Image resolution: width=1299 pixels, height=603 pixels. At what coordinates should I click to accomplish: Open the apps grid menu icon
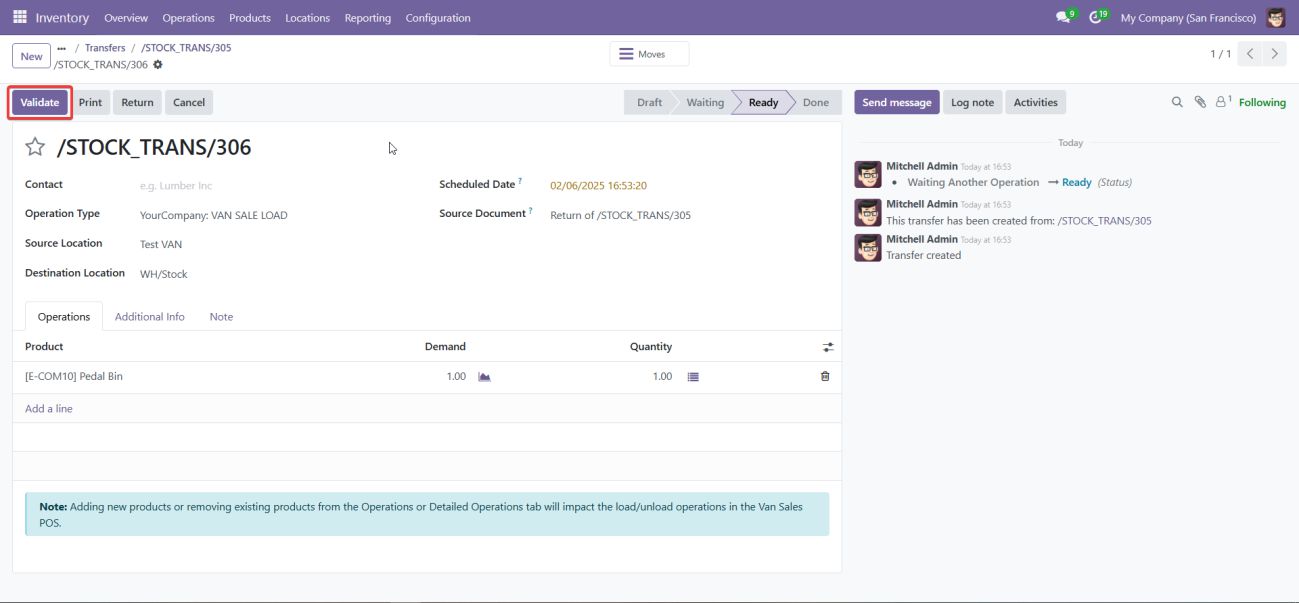pos(20,18)
